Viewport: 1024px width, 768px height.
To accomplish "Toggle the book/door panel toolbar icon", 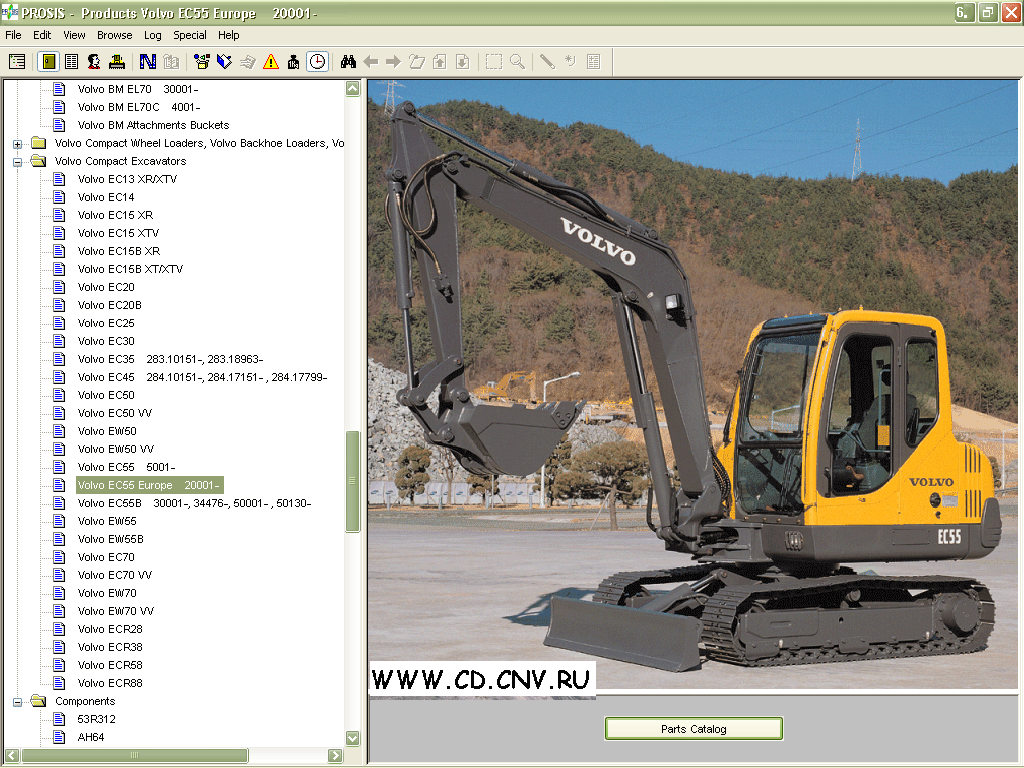I will [x=49, y=62].
